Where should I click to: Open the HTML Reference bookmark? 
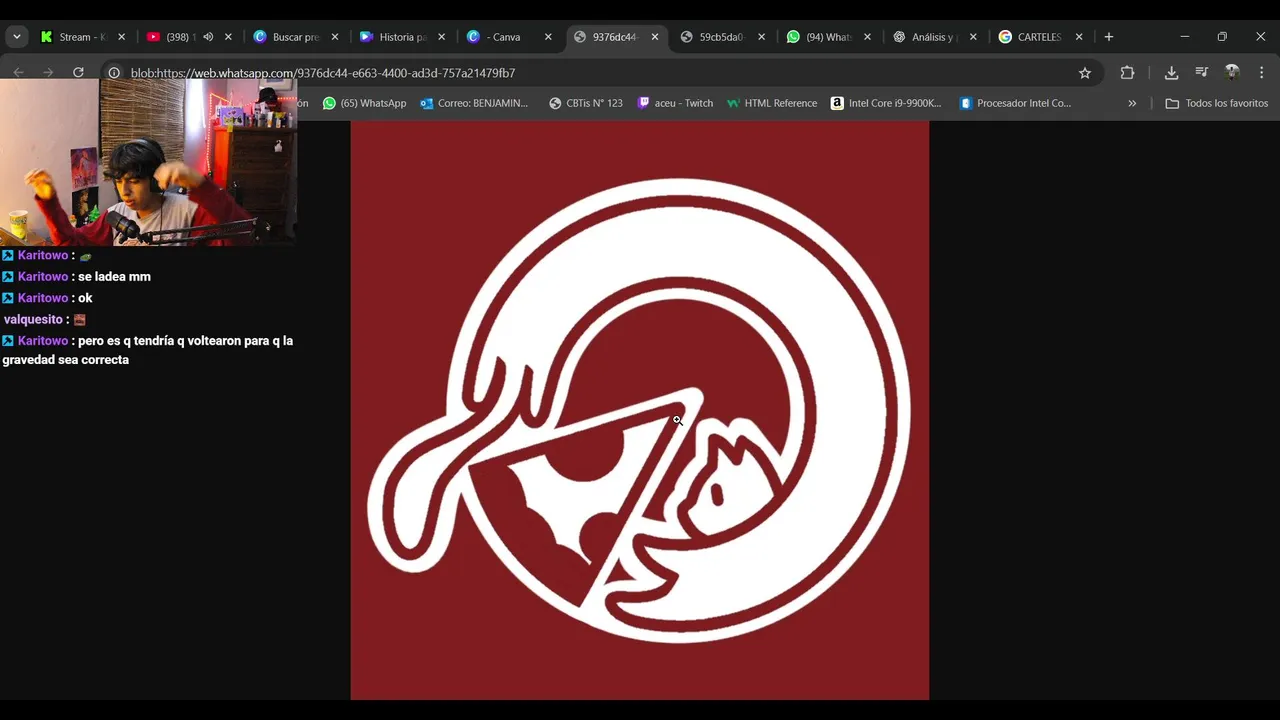tap(772, 103)
